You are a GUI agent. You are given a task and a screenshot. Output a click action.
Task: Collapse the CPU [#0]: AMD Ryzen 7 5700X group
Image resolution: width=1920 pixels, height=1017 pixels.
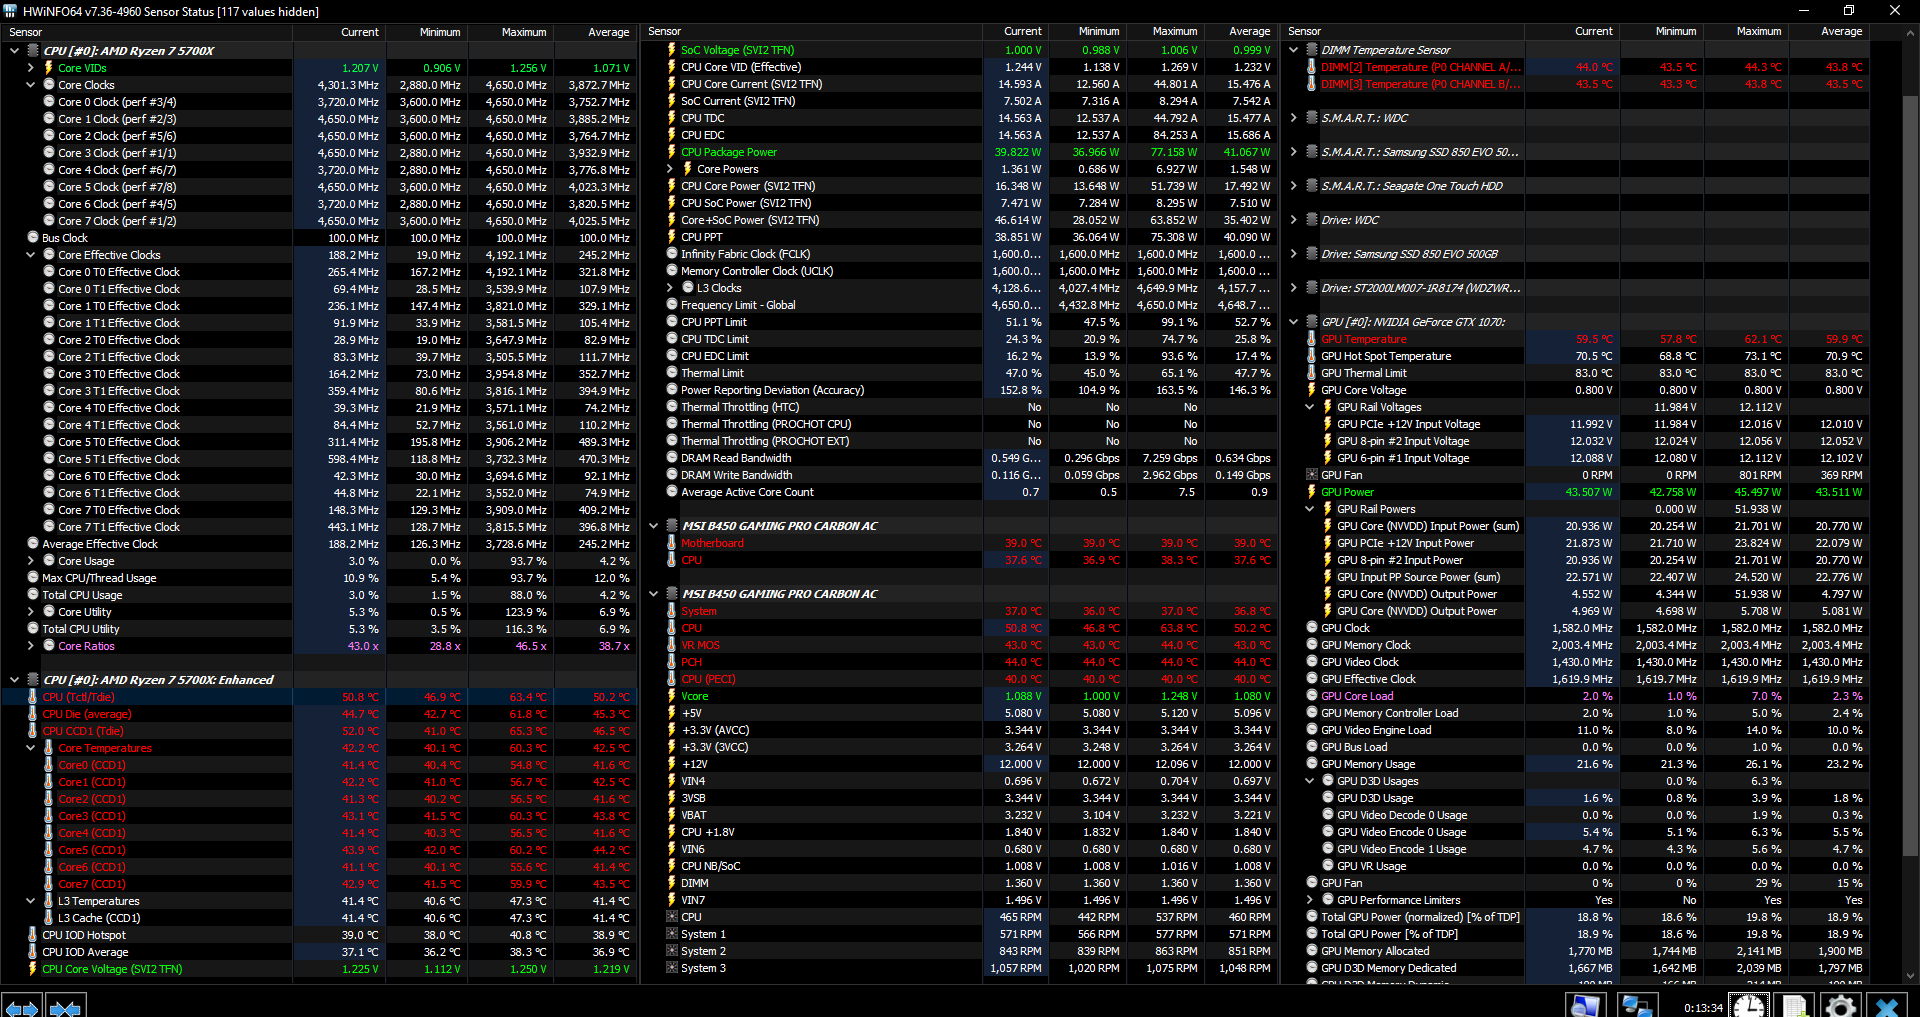click(14, 51)
